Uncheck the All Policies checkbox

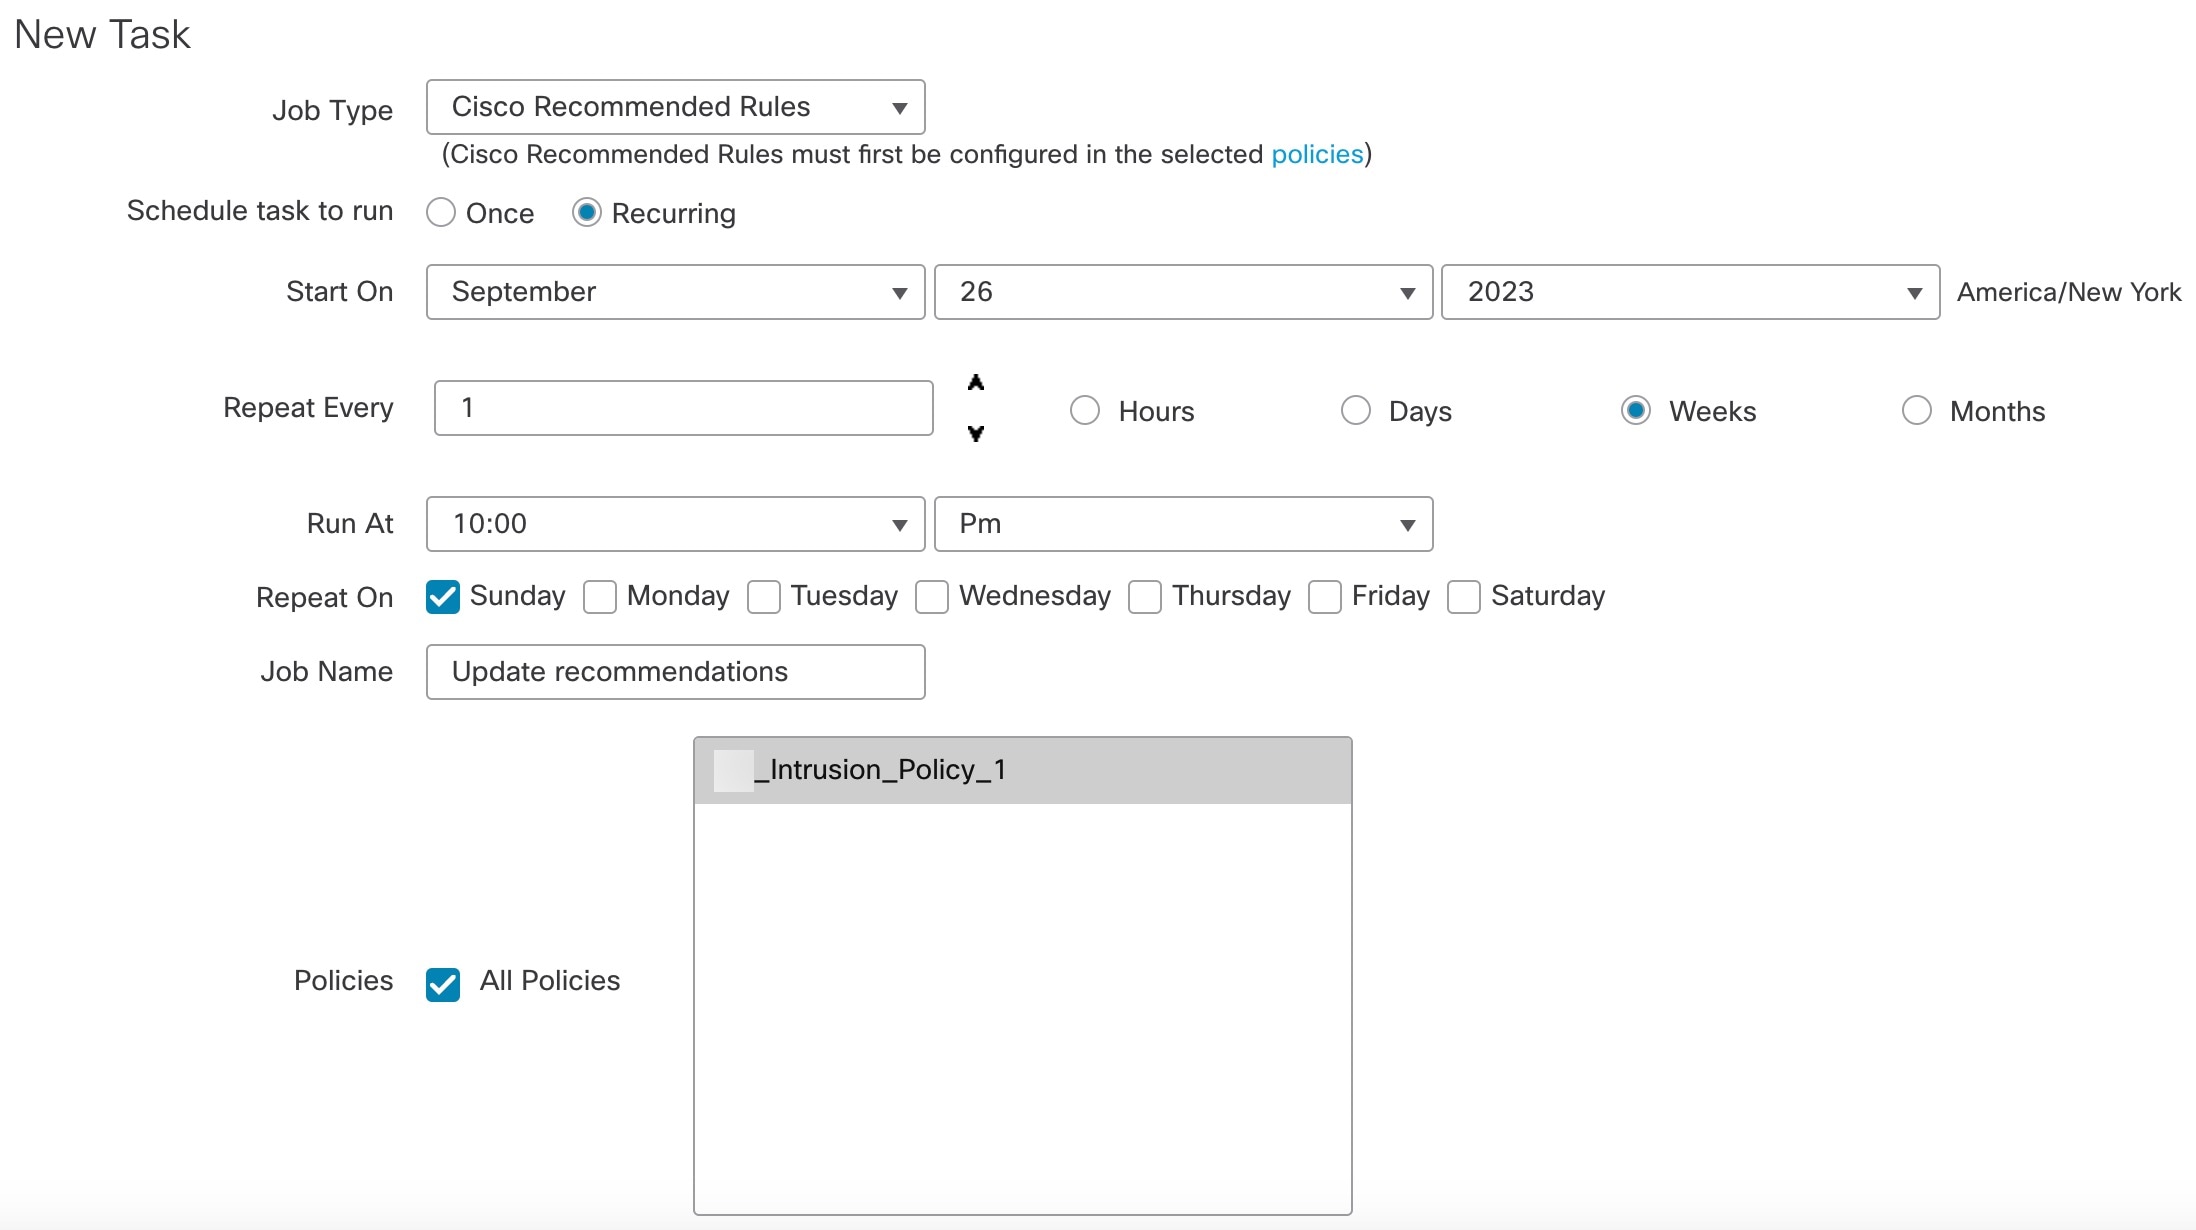(x=442, y=985)
